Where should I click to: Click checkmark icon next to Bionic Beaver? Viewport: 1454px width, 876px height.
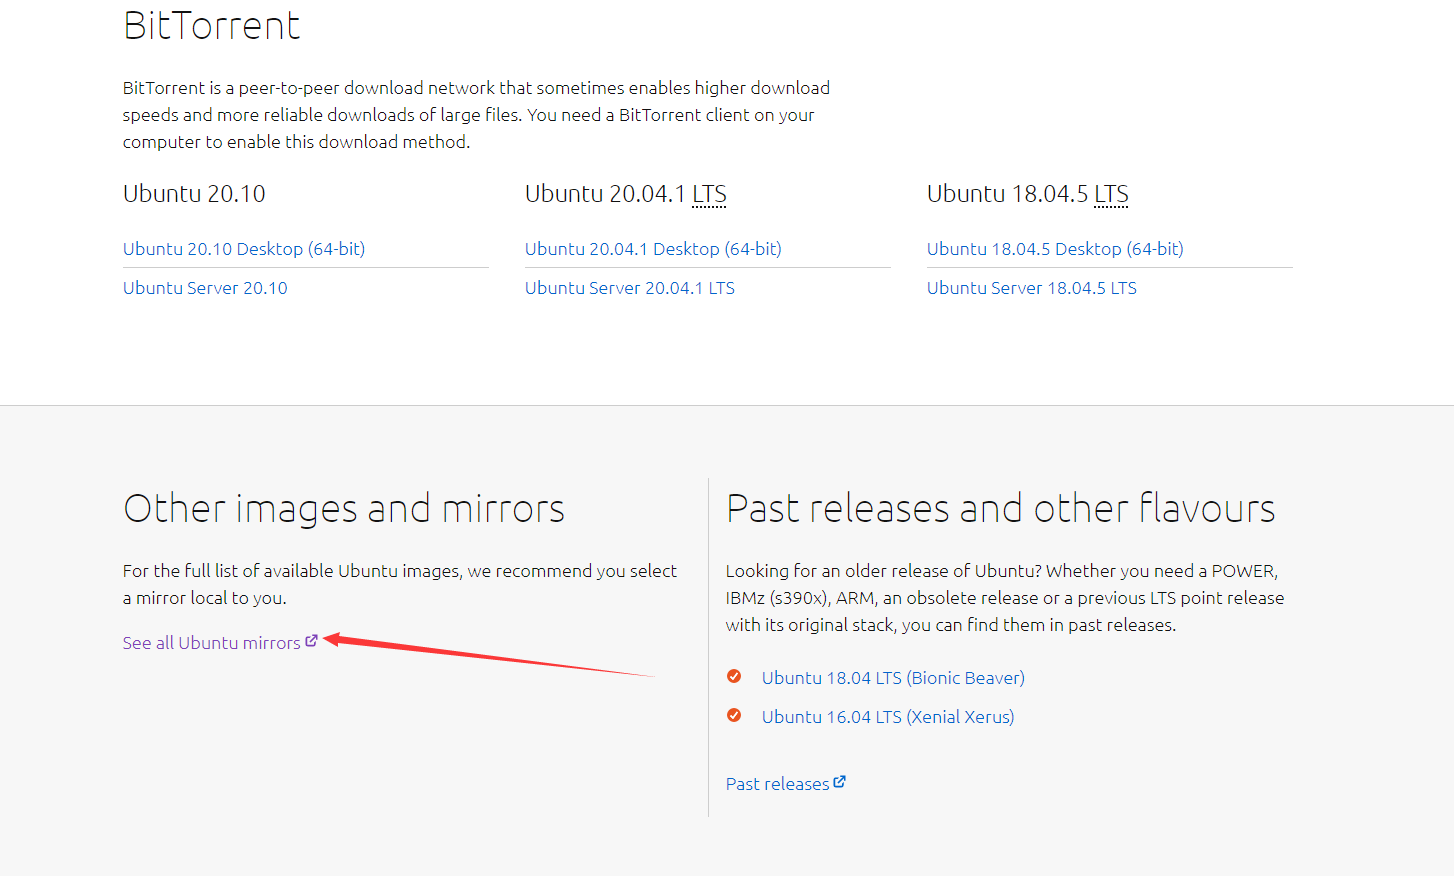[x=734, y=677]
